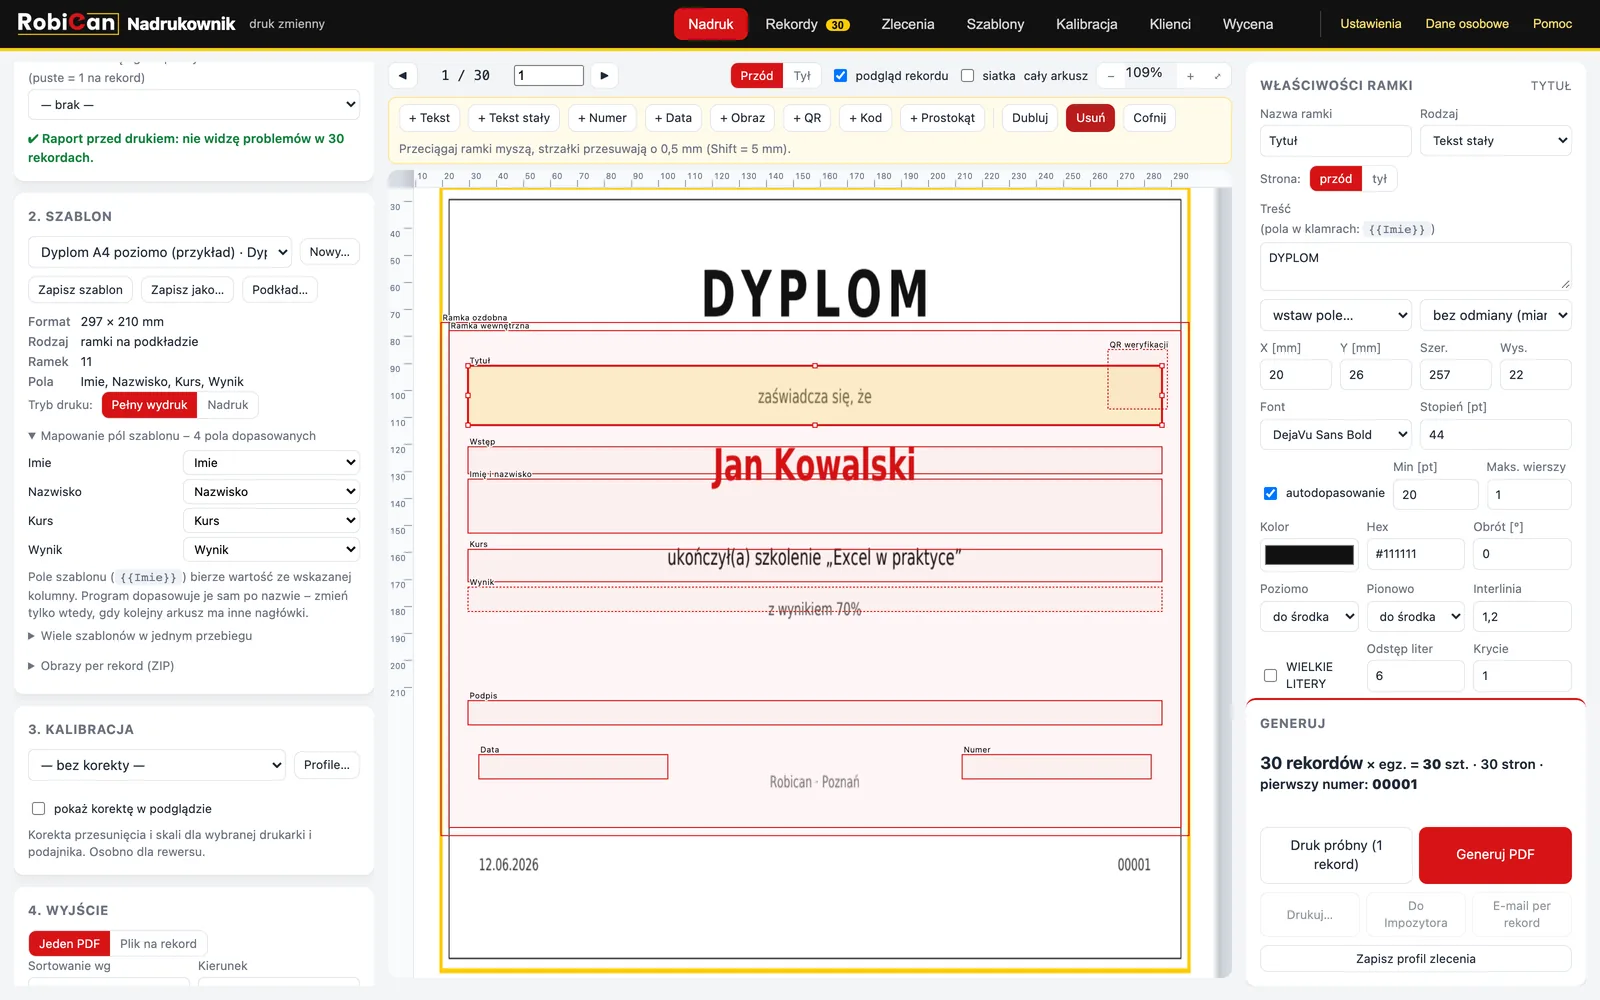1600x1000 pixels.
Task: Open the Wynik mapping dropdown
Action: pos(271,550)
